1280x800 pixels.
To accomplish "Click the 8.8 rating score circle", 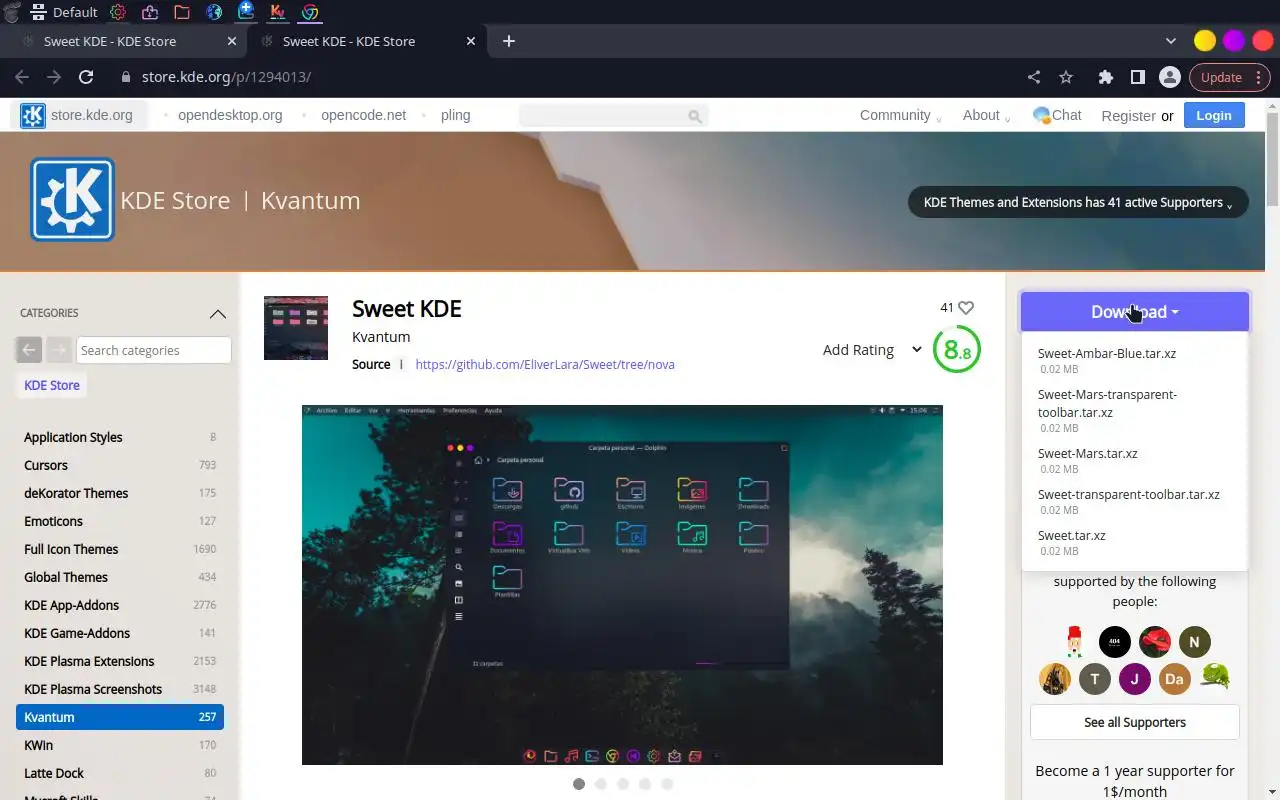I will click(956, 351).
